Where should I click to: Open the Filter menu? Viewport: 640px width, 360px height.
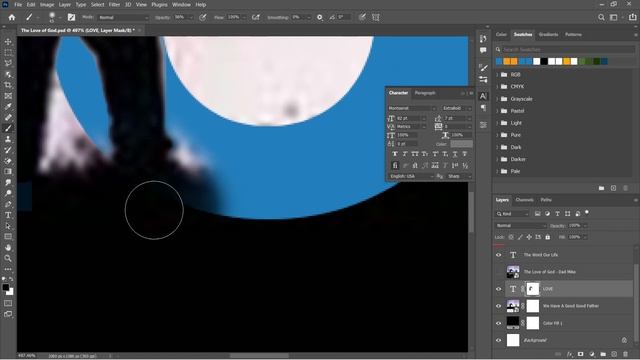click(114, 4)
